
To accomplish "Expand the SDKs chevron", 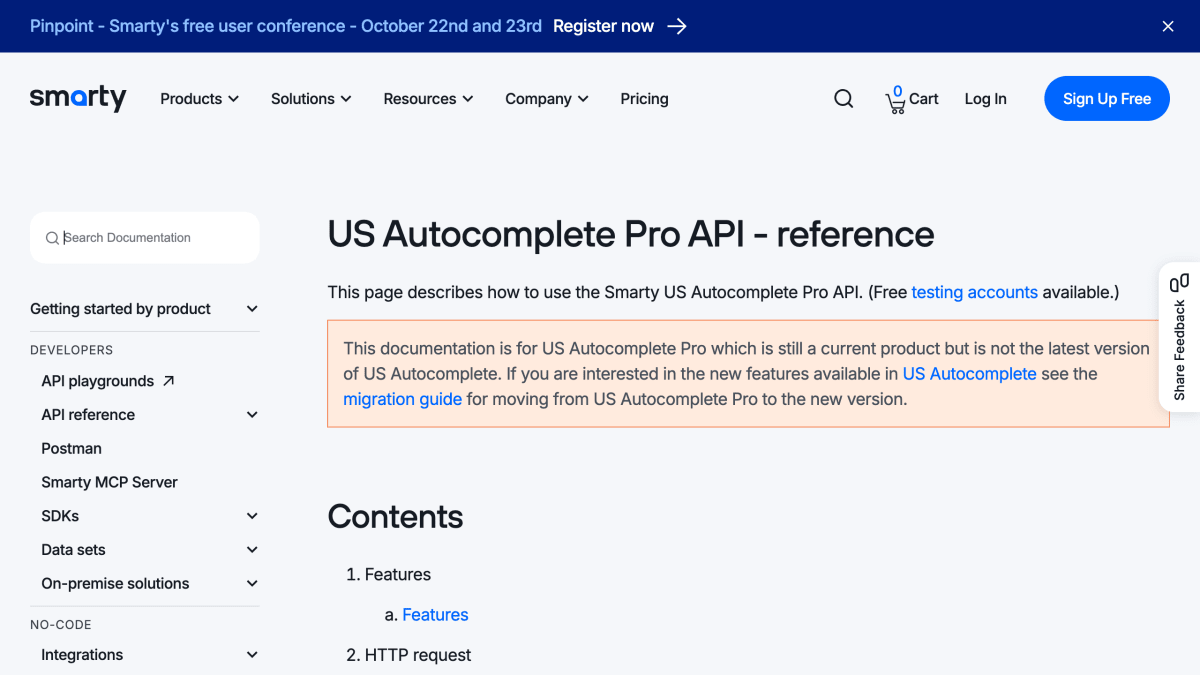I will (252, 516).
